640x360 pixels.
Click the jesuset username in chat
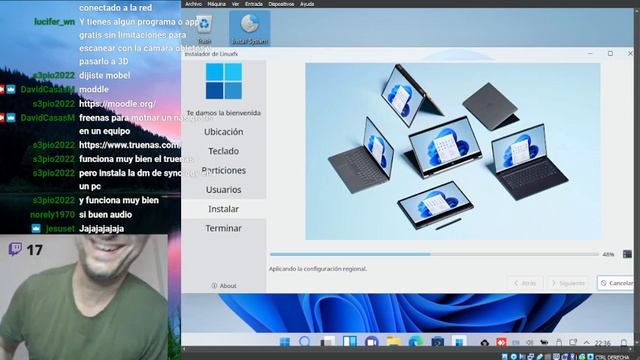pyautogui.click(x=60, y=229)
